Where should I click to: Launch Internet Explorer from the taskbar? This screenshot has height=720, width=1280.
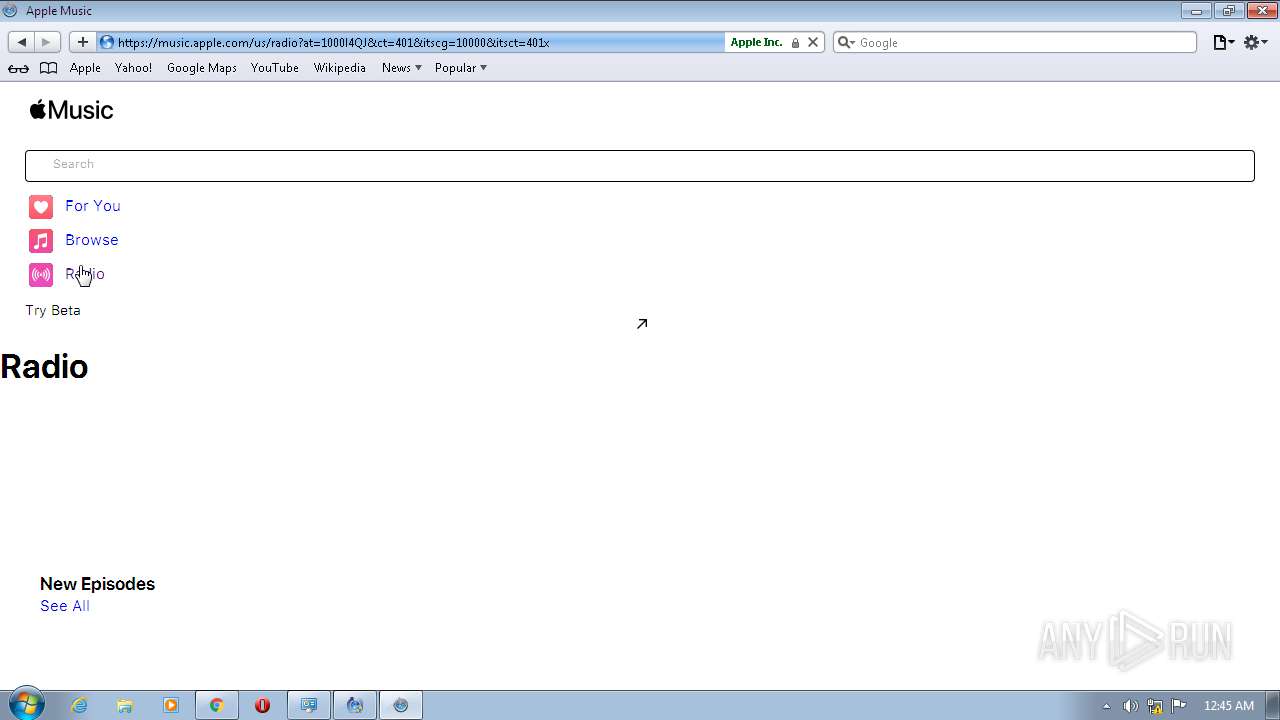[79, 705]
